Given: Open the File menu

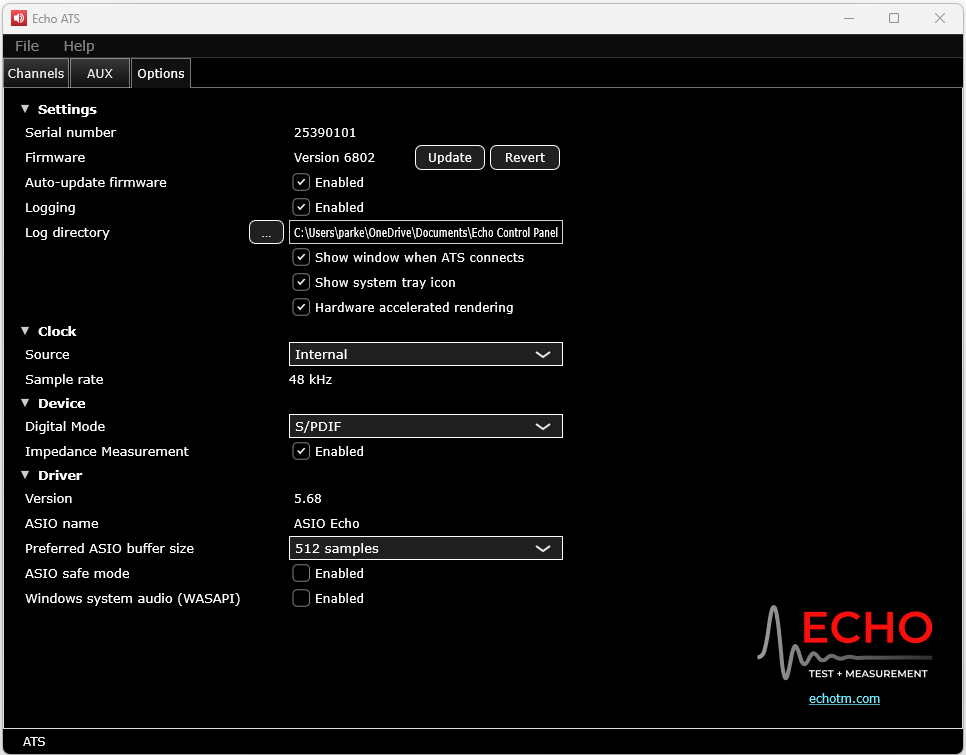Looking at the screenshot, I should (x=26, y=46).
